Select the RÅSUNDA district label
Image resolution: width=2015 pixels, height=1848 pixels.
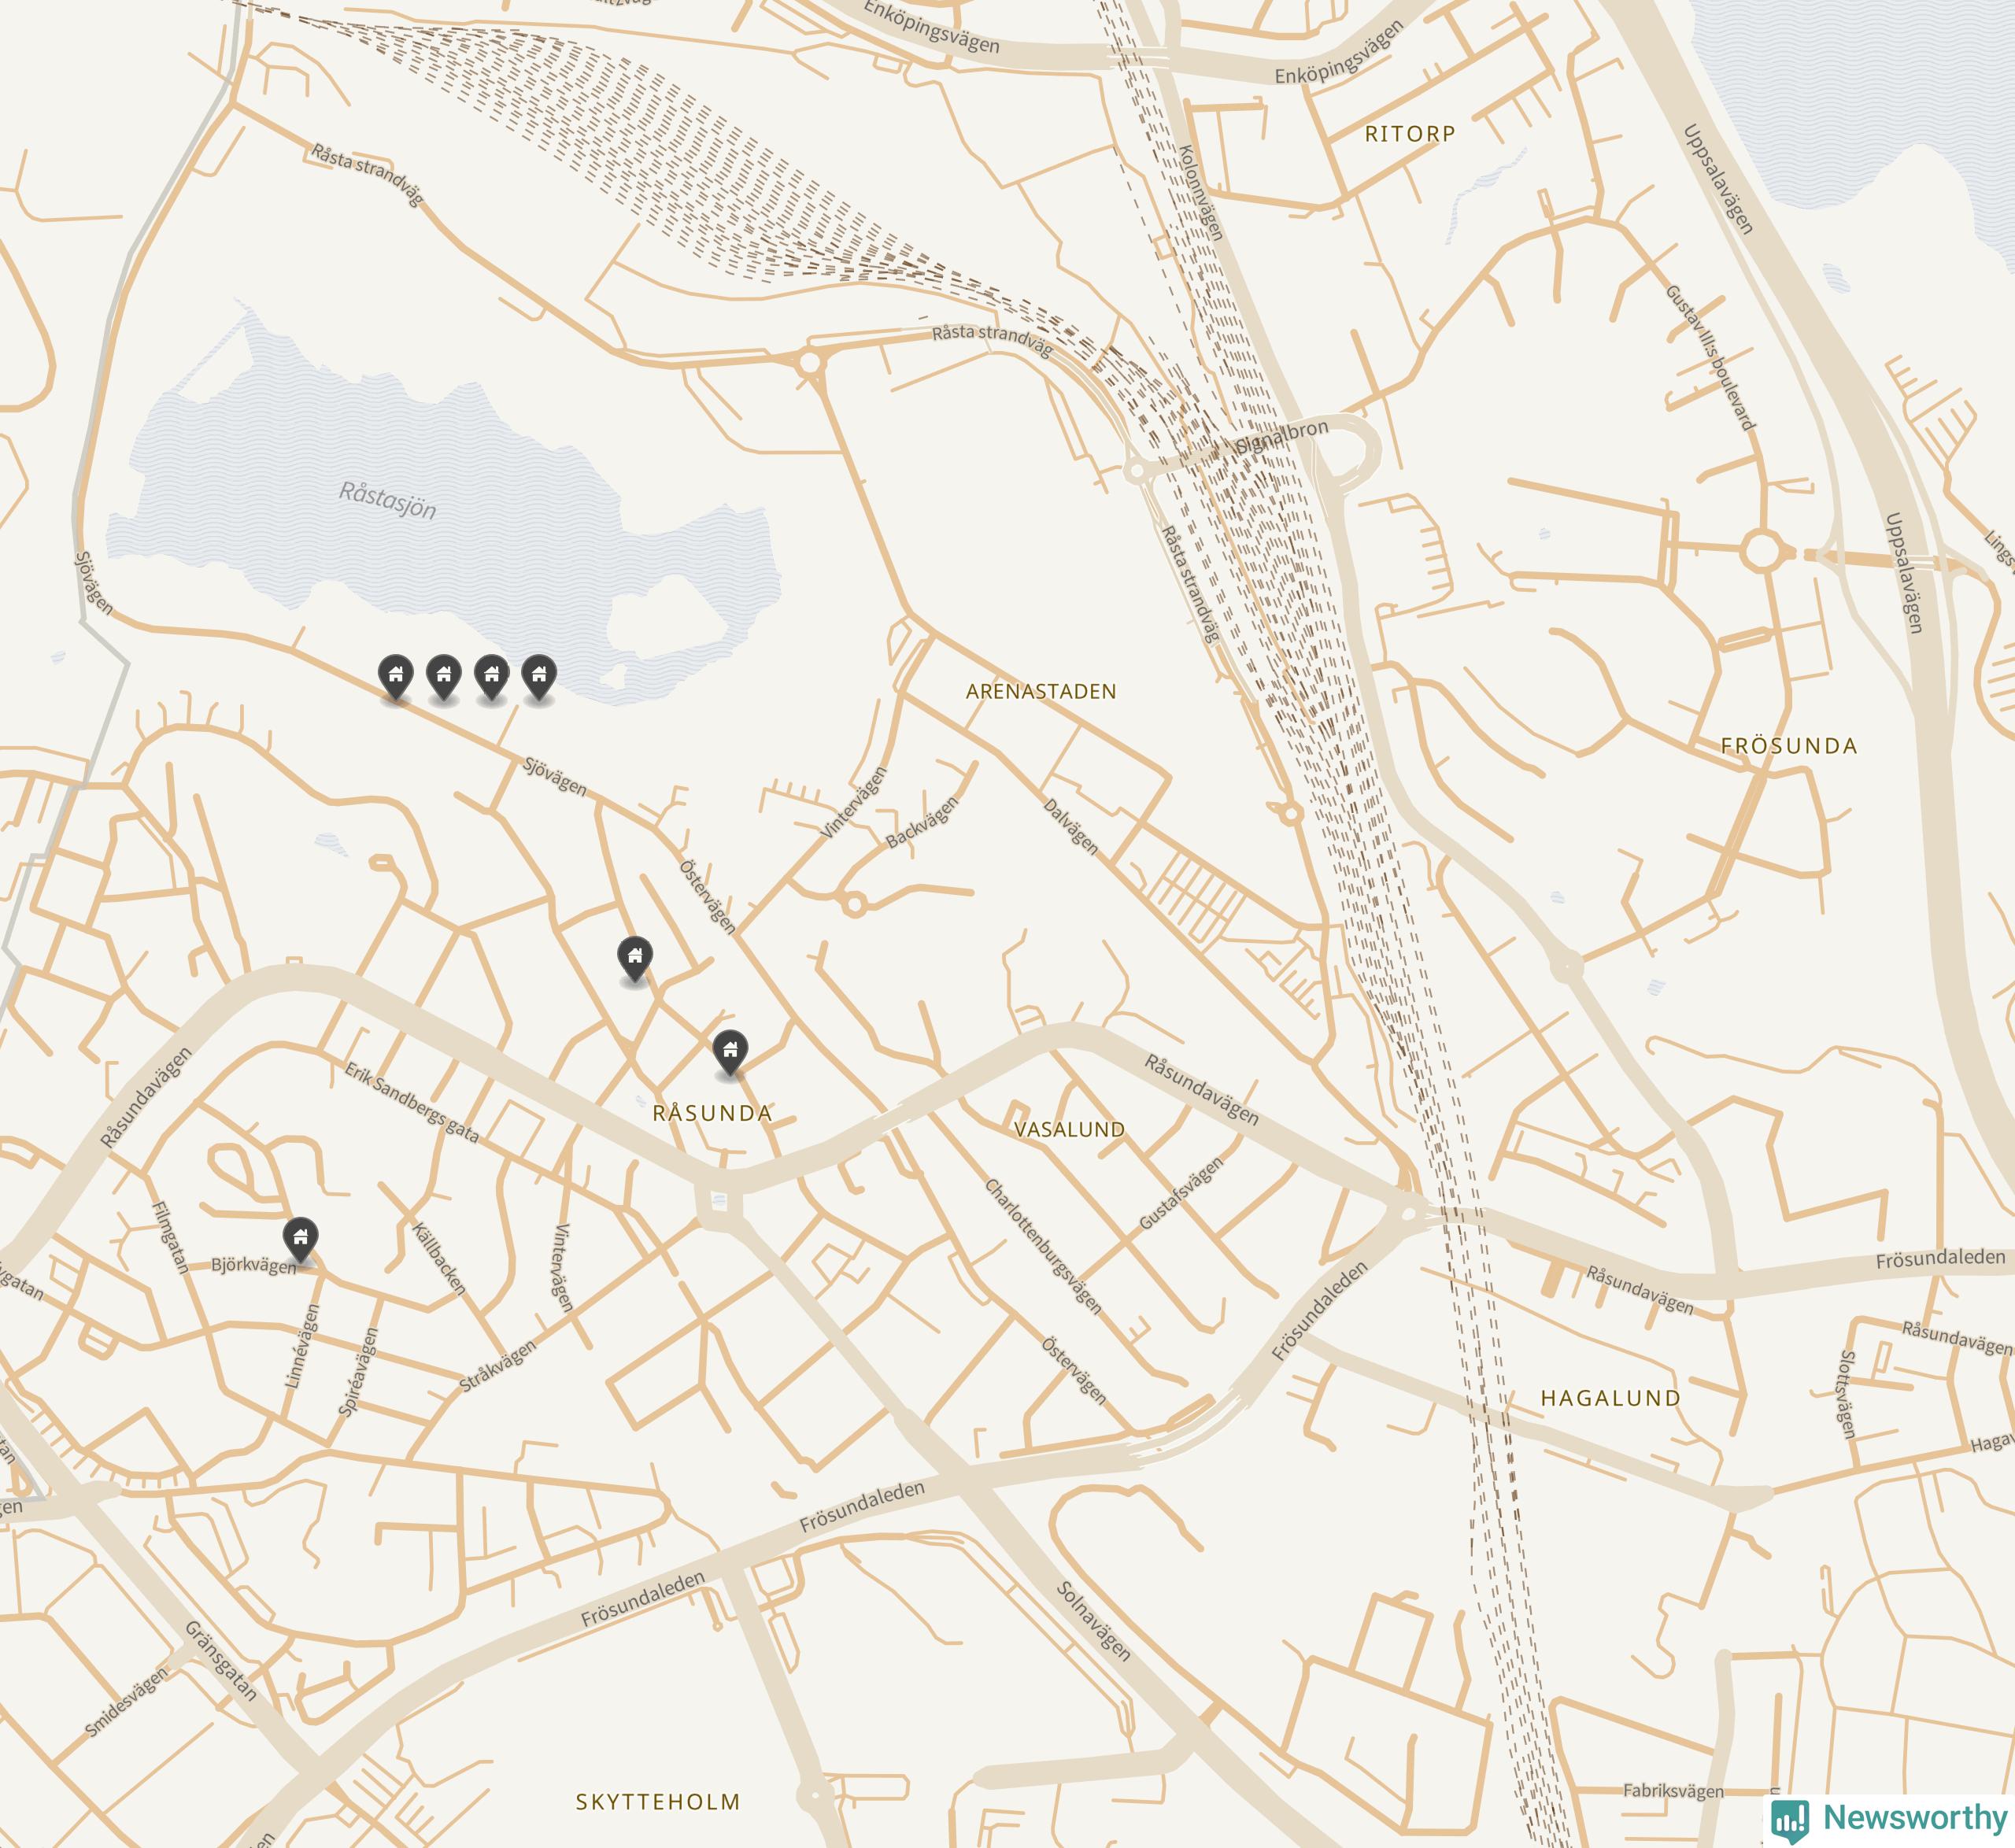(712, 1113)
